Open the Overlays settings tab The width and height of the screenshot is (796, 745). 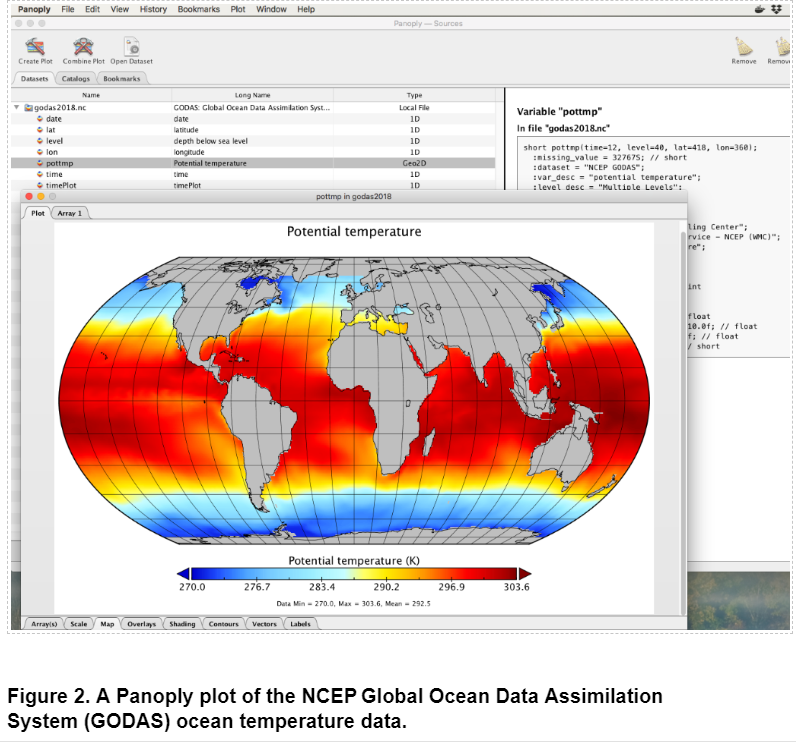click(x=142, y=624)
